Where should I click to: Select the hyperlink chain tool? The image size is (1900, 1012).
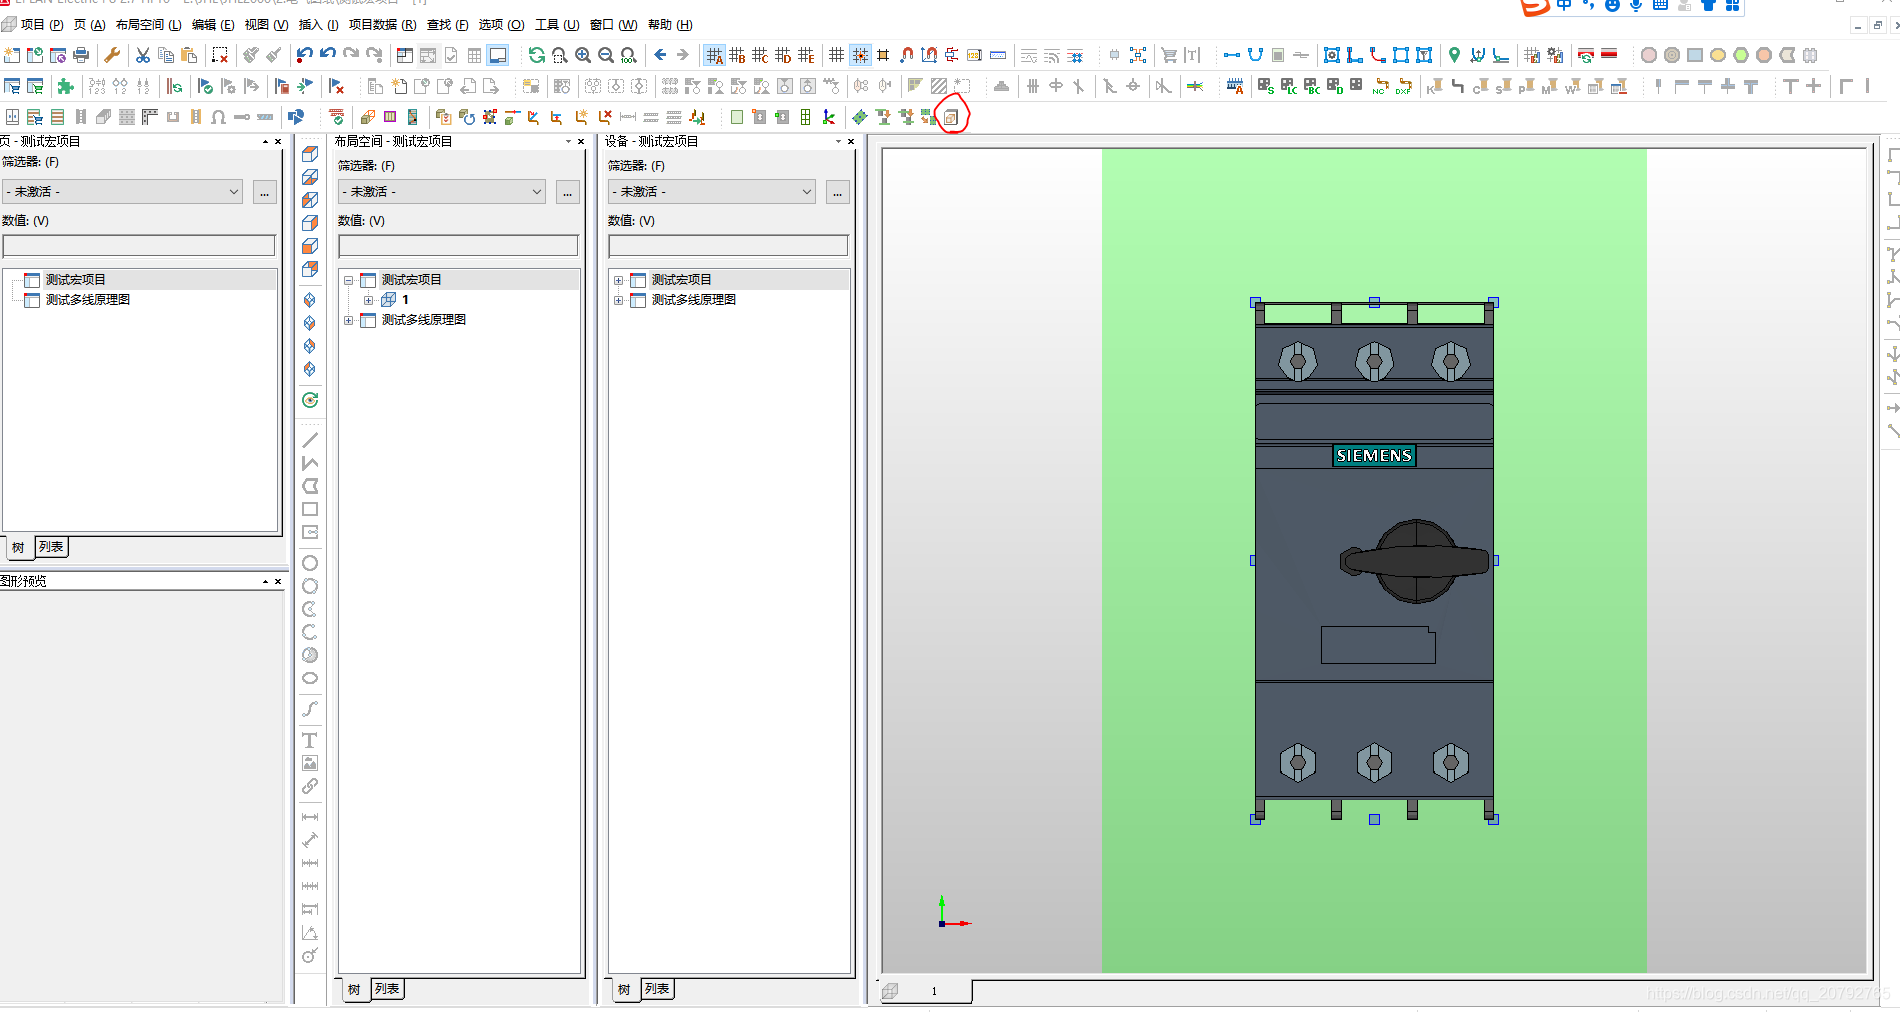point(310,786)
